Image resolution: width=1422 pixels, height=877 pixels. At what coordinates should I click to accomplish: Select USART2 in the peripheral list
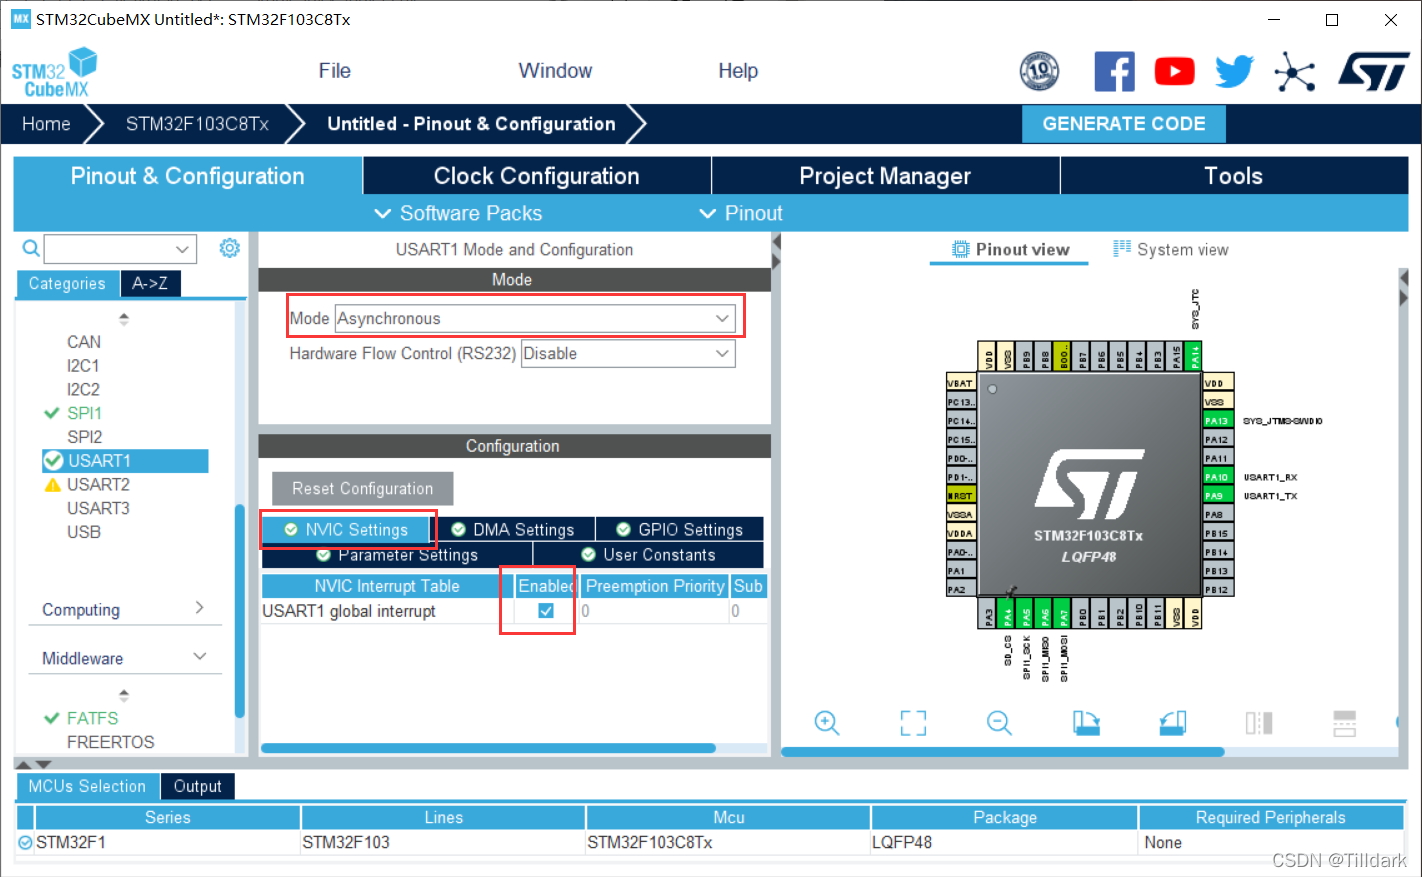[98, 484]
